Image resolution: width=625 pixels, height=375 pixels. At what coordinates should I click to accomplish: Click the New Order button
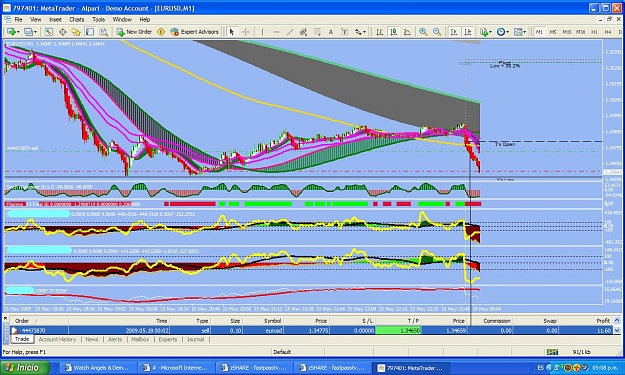[134, 32]
